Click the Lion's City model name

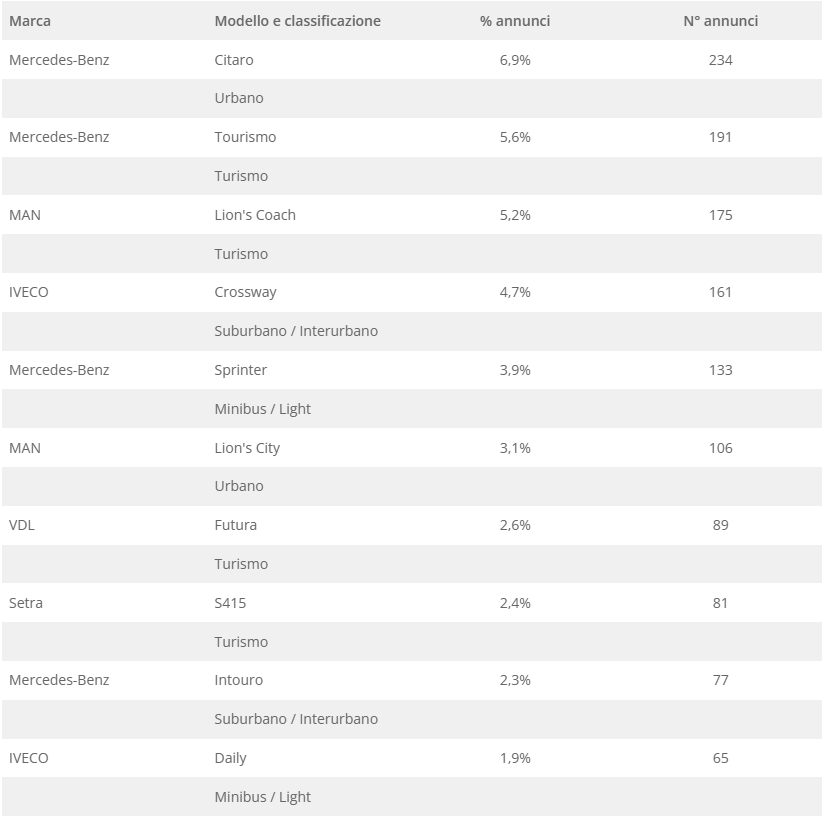[247, 448]
